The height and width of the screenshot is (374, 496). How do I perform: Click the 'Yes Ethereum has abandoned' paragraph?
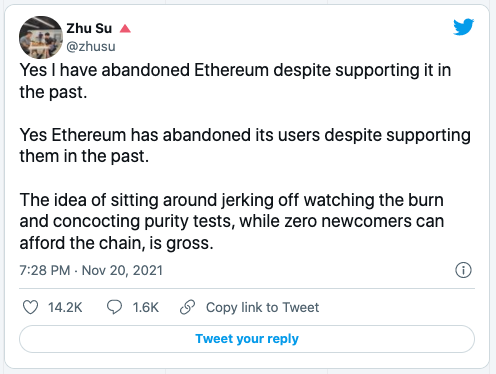point(245,146)
